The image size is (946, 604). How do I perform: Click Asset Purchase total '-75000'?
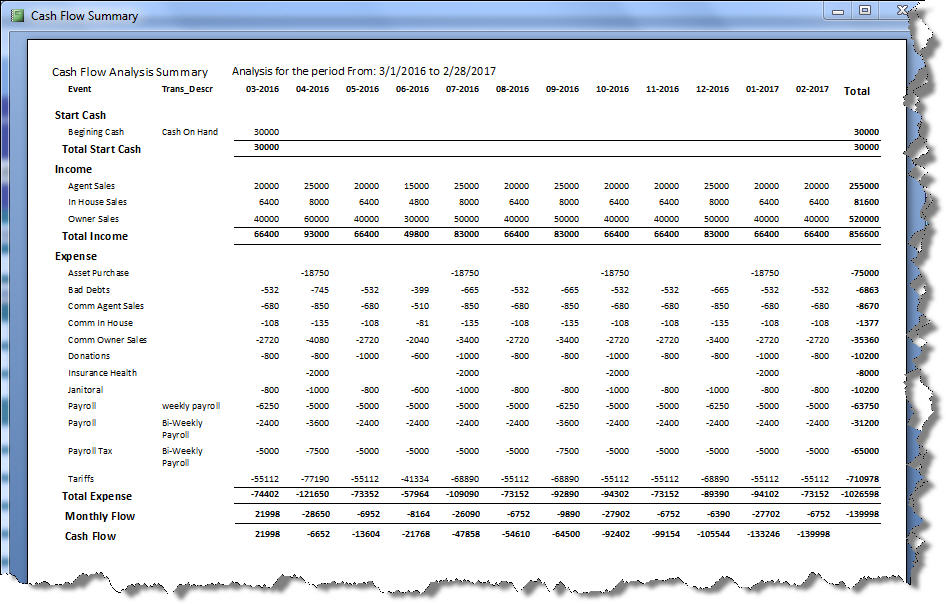tap(865, 273)
